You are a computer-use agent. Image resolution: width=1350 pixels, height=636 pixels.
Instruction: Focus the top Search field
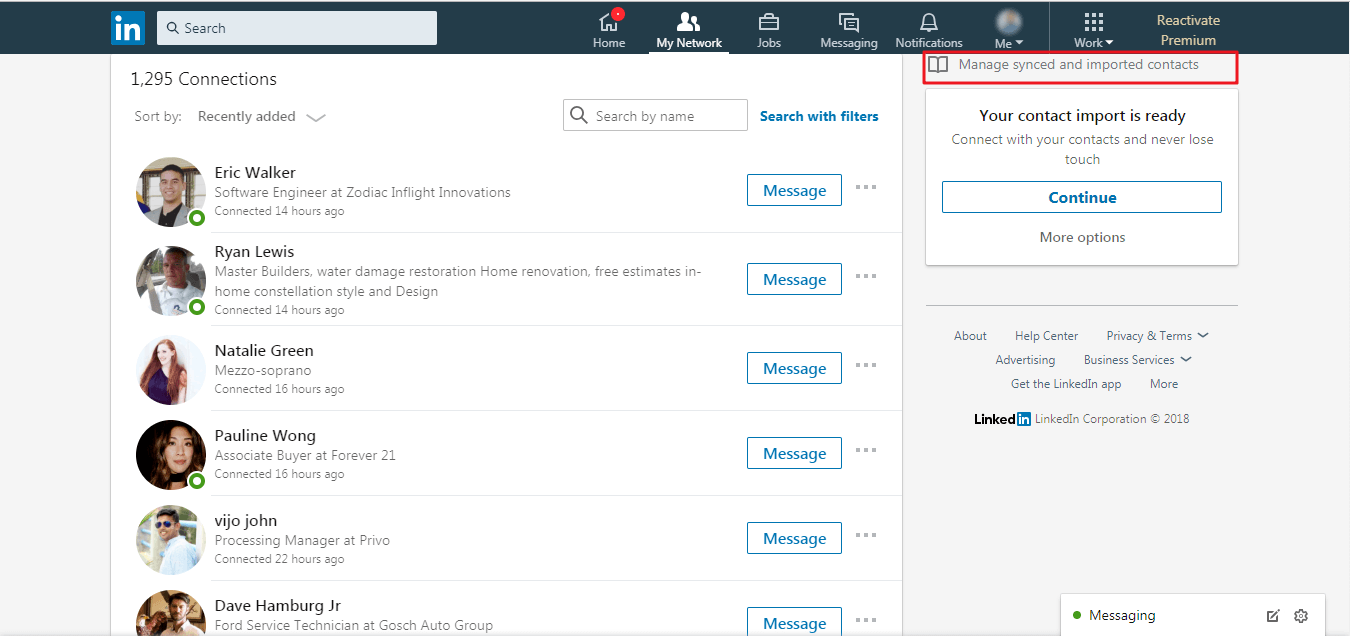point(297,28)
